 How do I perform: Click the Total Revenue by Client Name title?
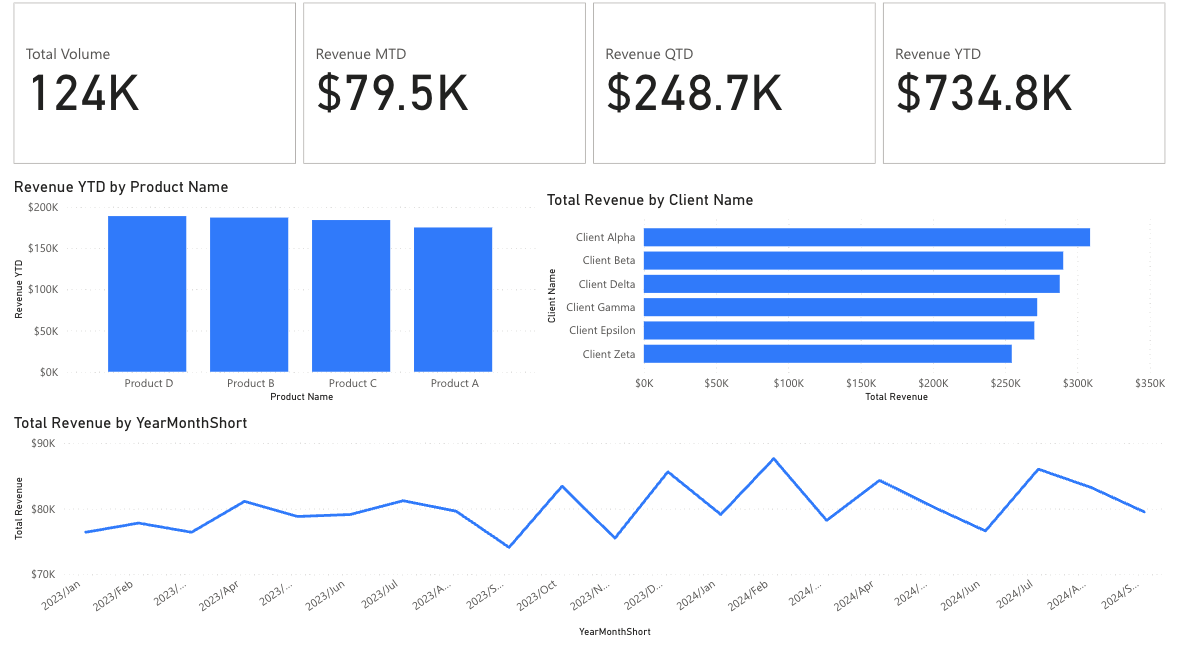coord(649,200)
